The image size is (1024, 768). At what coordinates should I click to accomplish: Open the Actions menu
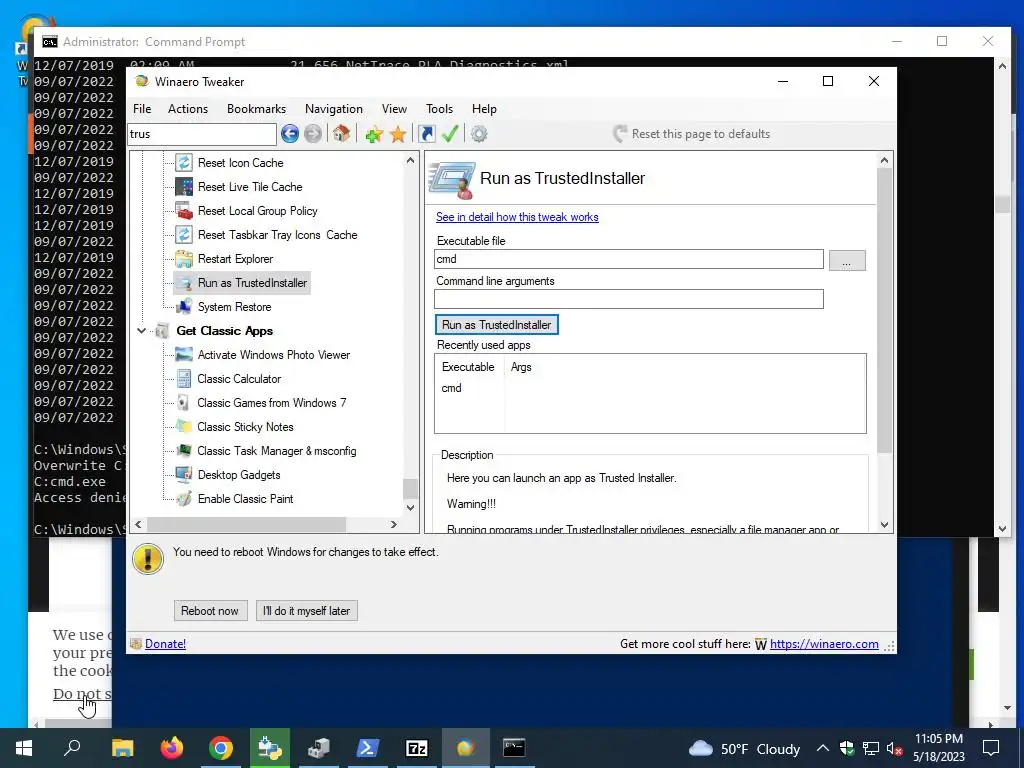point(188,109)
